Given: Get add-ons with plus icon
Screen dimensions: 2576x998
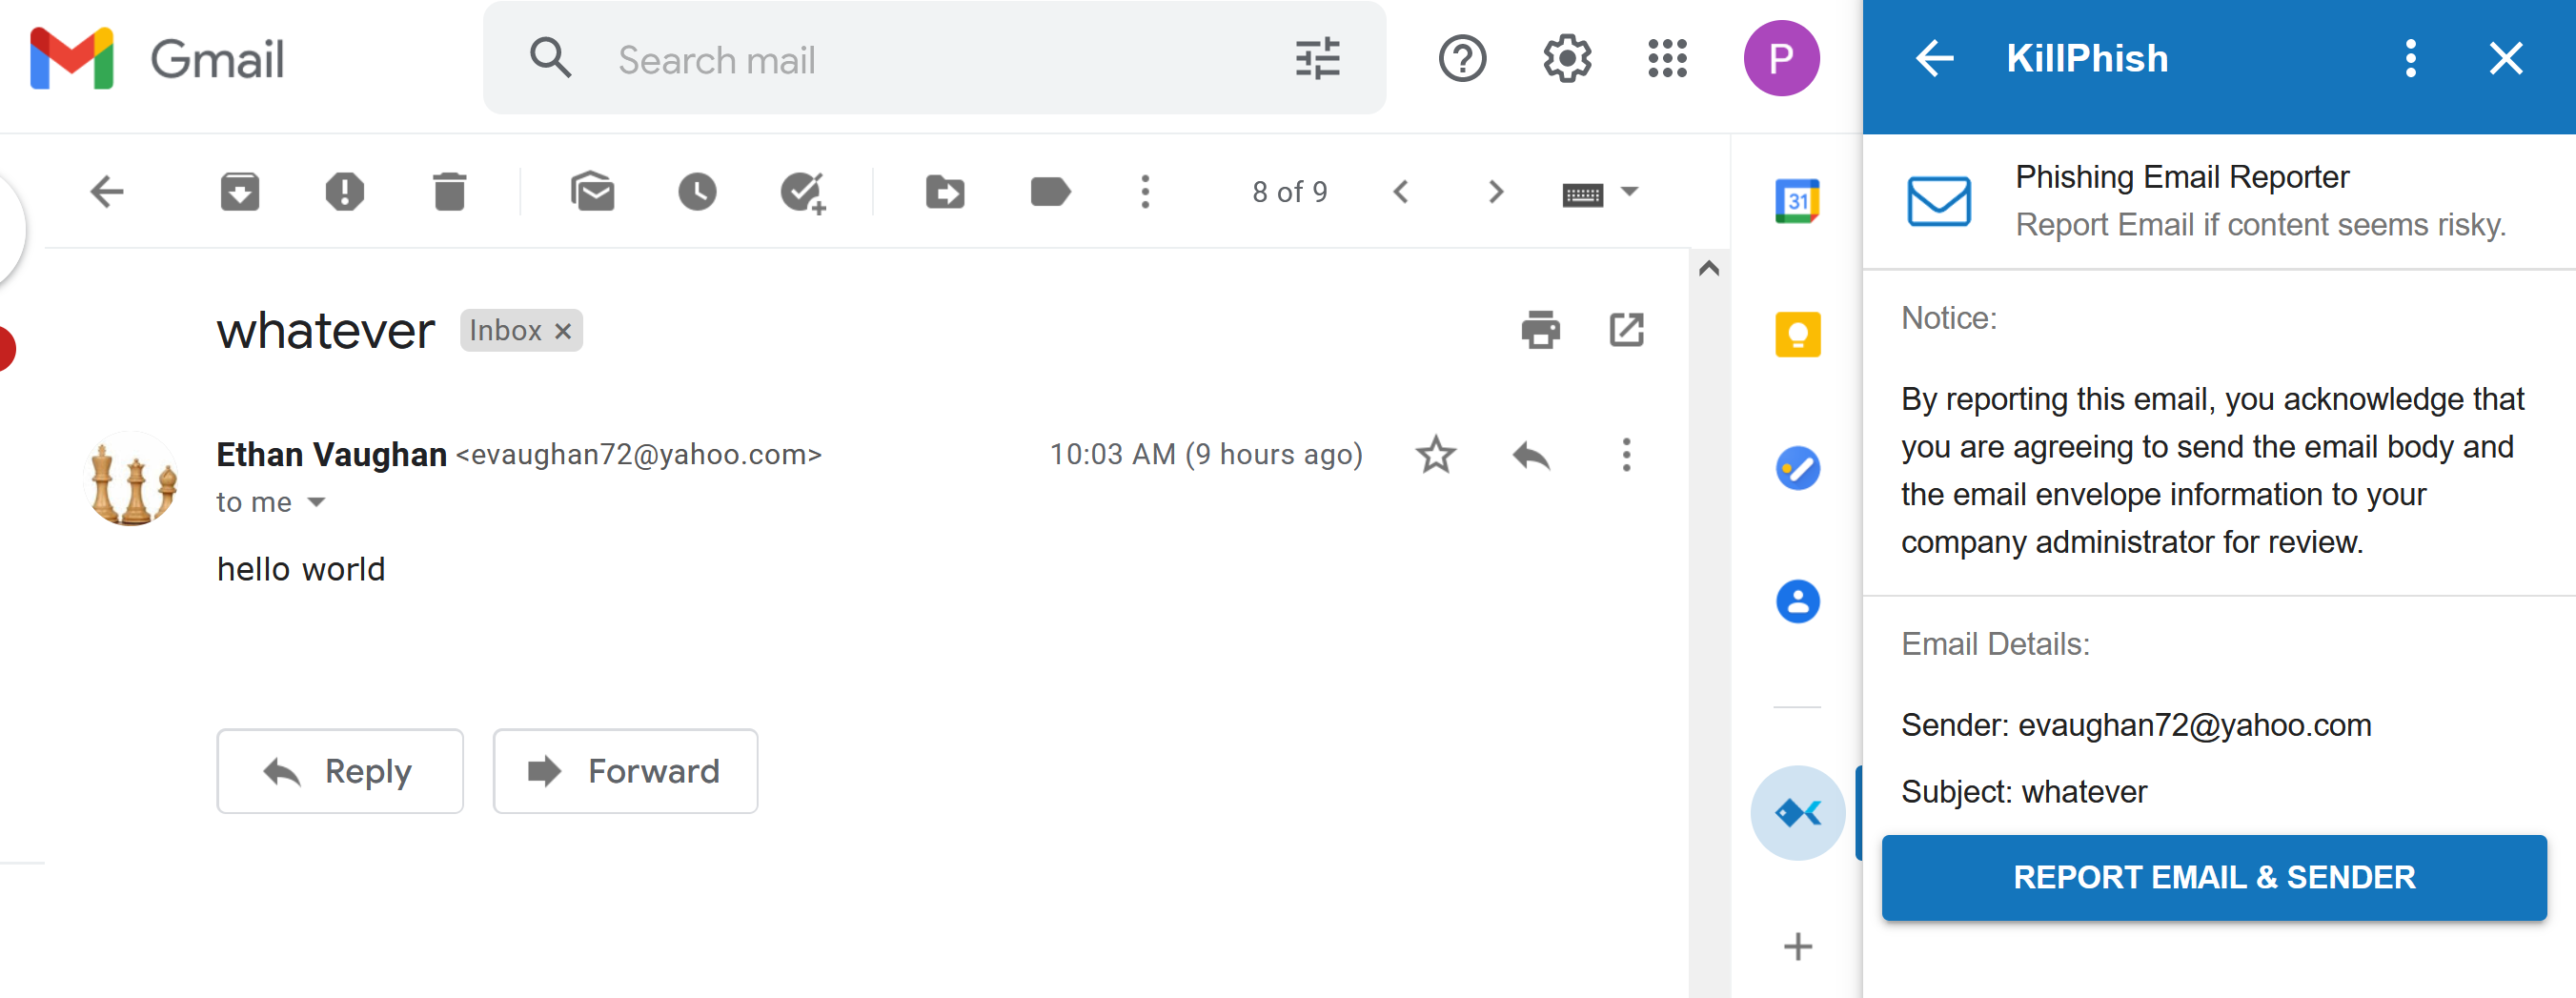Looking at the screenshot, I should [x=1798, y=946].
